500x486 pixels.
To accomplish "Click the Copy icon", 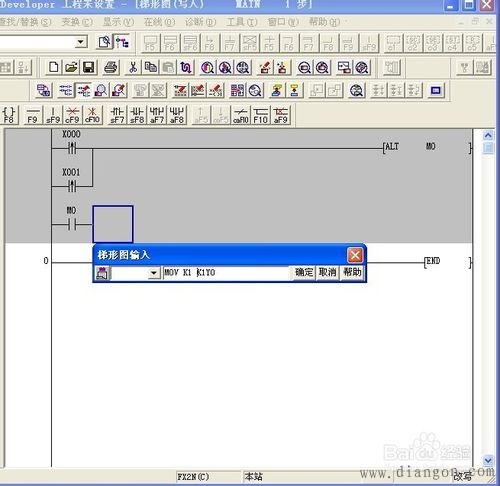I will tap(151, 67).
